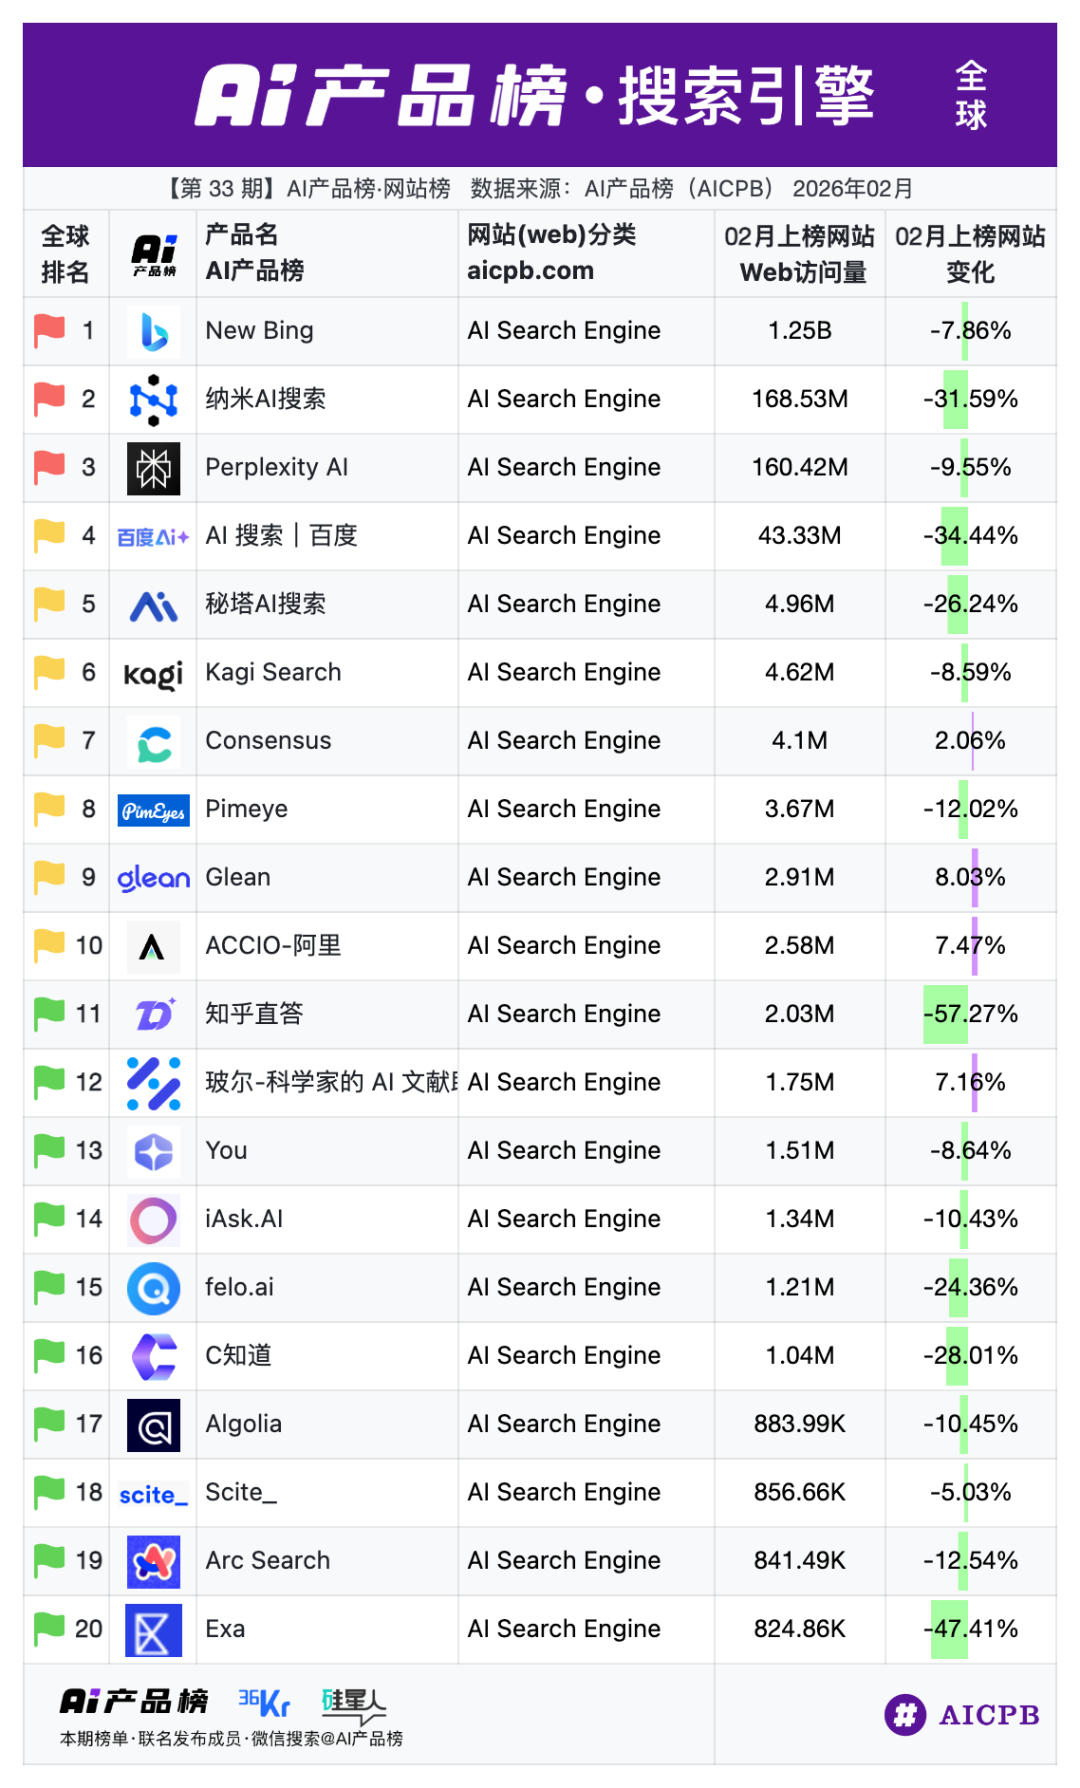The width and height of the screenshot is (1080, 1788).
Task: Click the Consensus logo icon
Action: tap(154, 742)
